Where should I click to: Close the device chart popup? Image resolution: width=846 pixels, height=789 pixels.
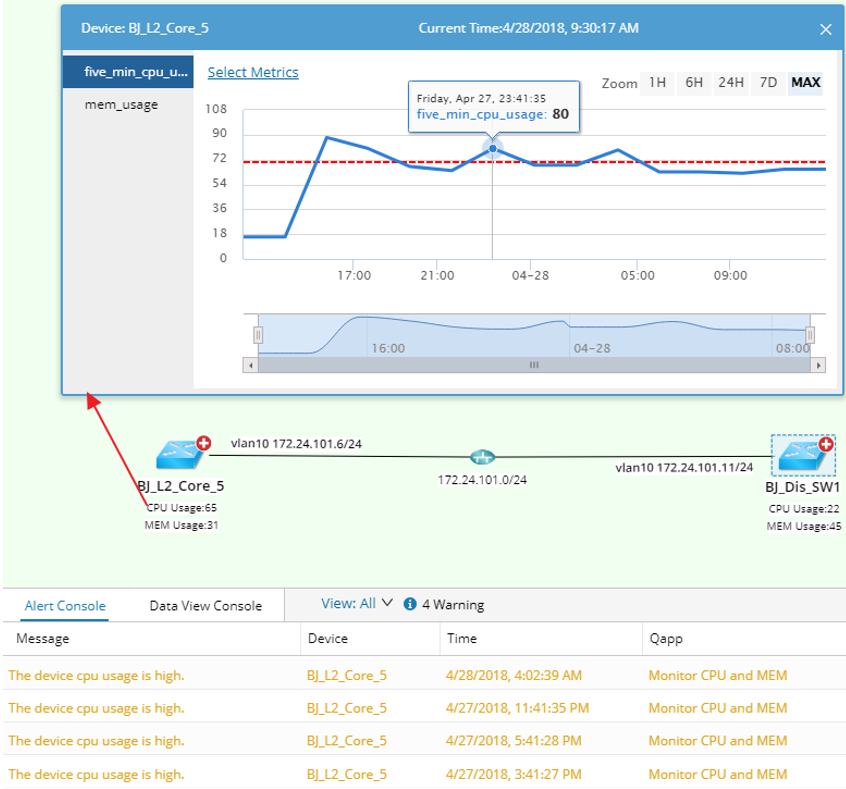click(x=825, y=29)
